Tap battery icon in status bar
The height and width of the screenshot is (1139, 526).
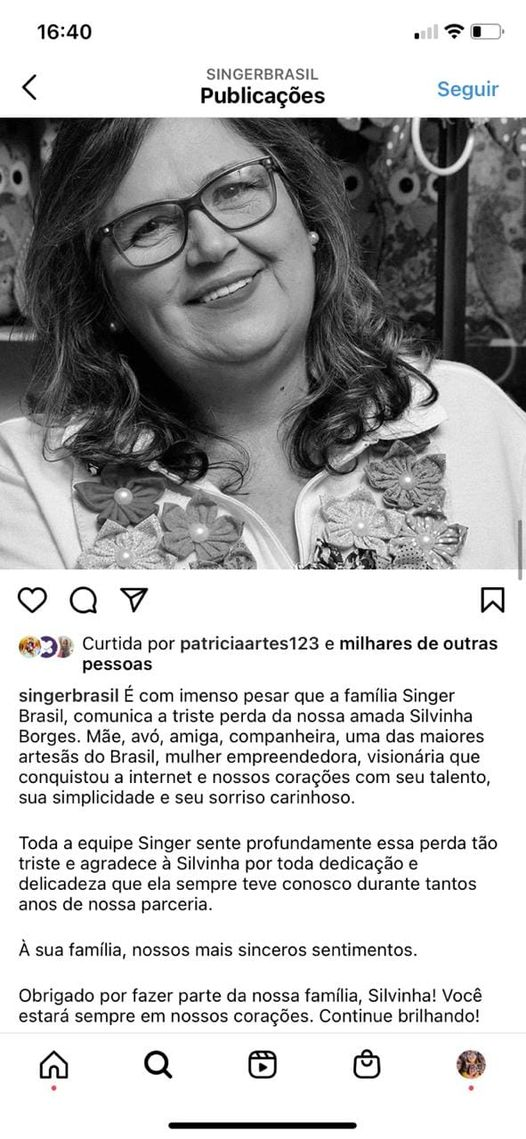(x=487, y=32)
